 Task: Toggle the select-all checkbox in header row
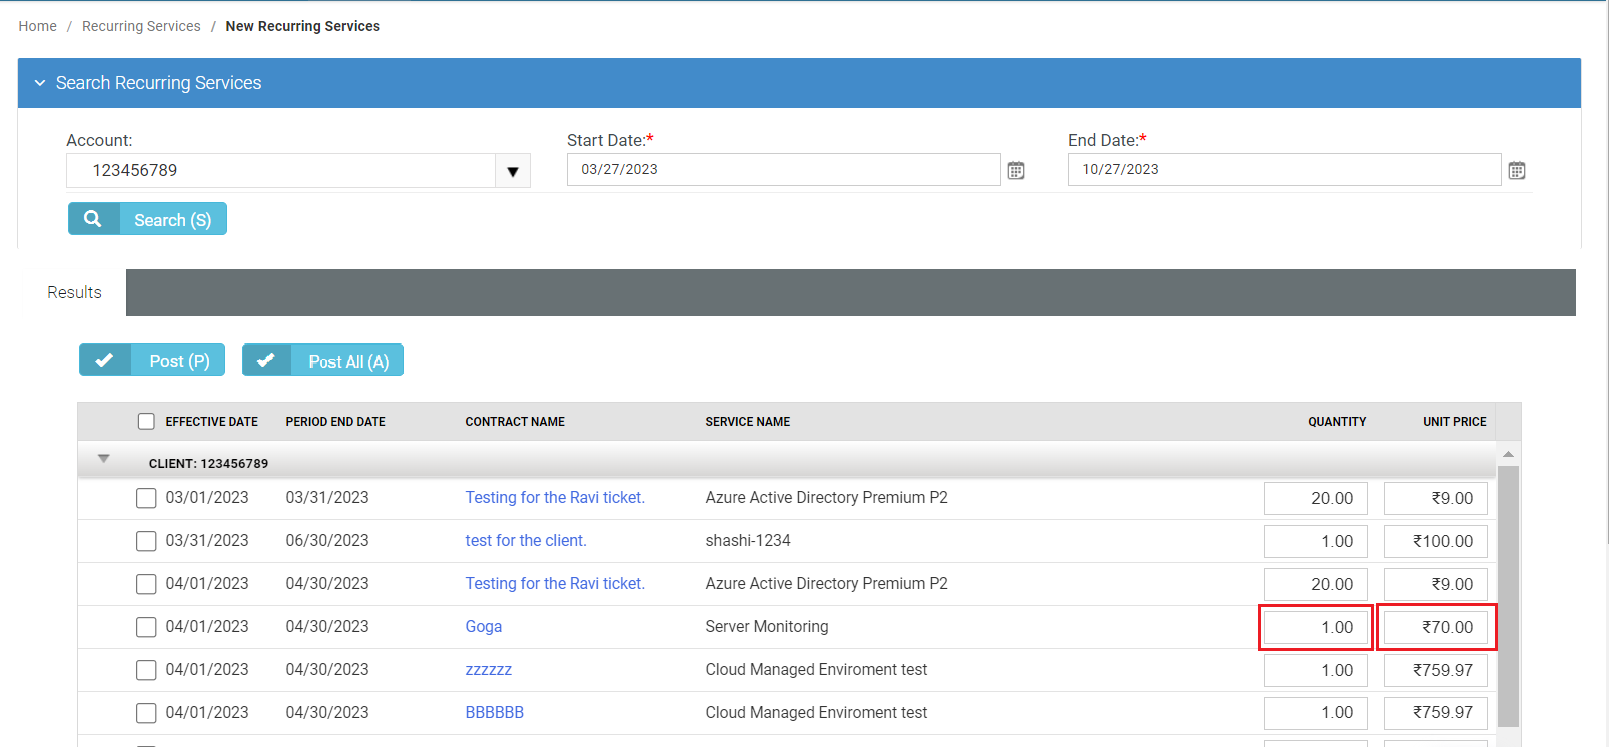point(146,422)
